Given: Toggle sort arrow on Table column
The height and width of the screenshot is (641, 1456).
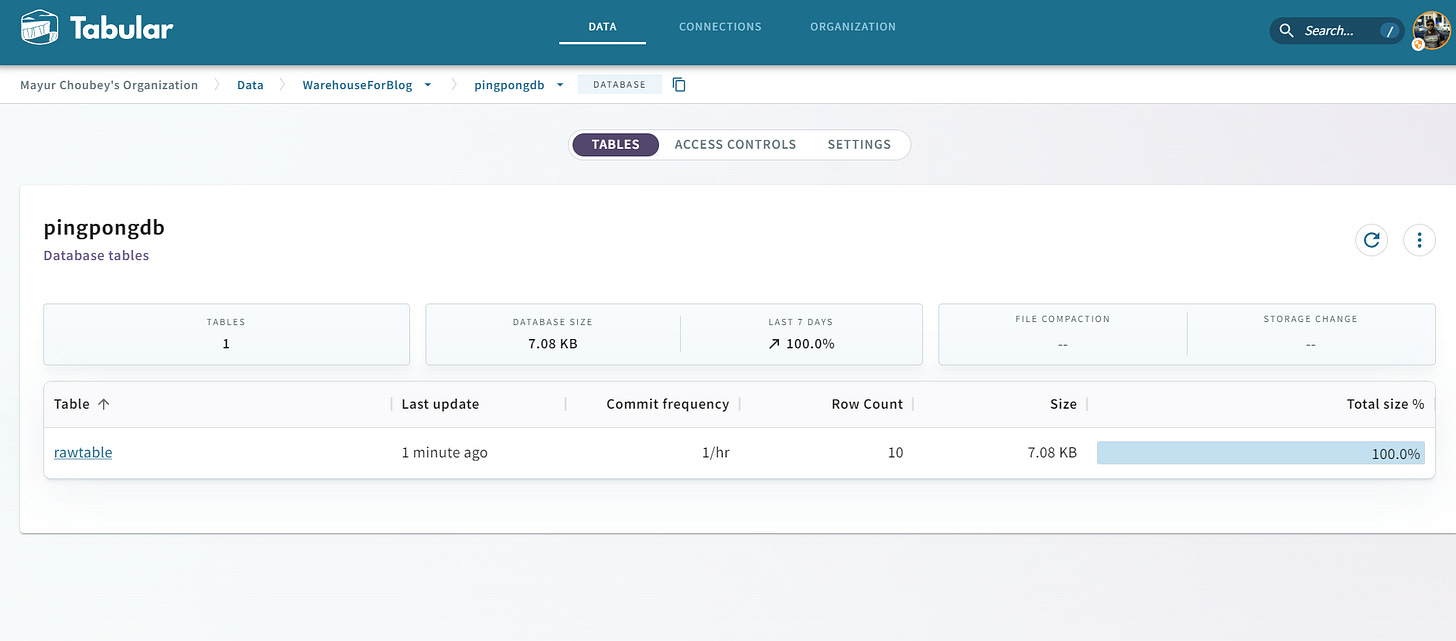Looking at the screenshot, I should [103, 404].
